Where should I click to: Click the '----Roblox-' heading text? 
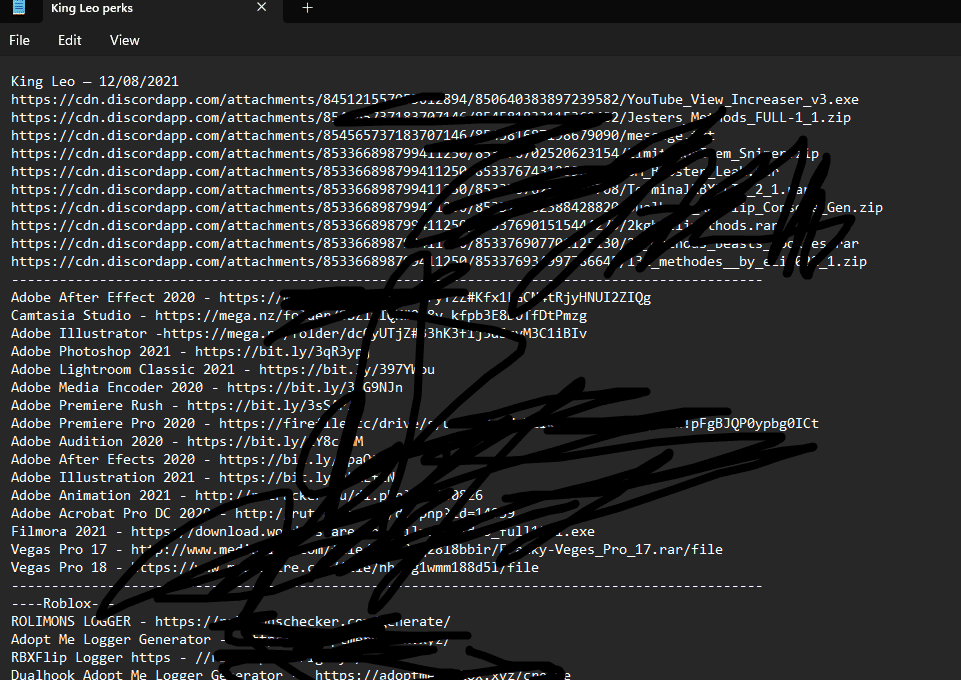point(55,603)
